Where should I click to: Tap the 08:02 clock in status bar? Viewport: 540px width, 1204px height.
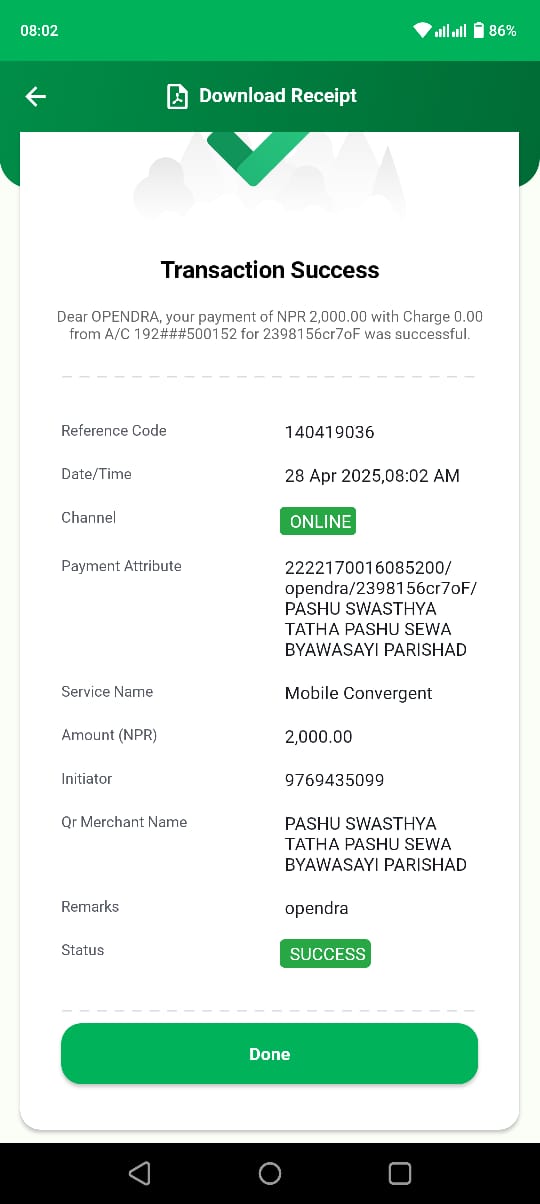pyautogui.click(x=39, y=31)
